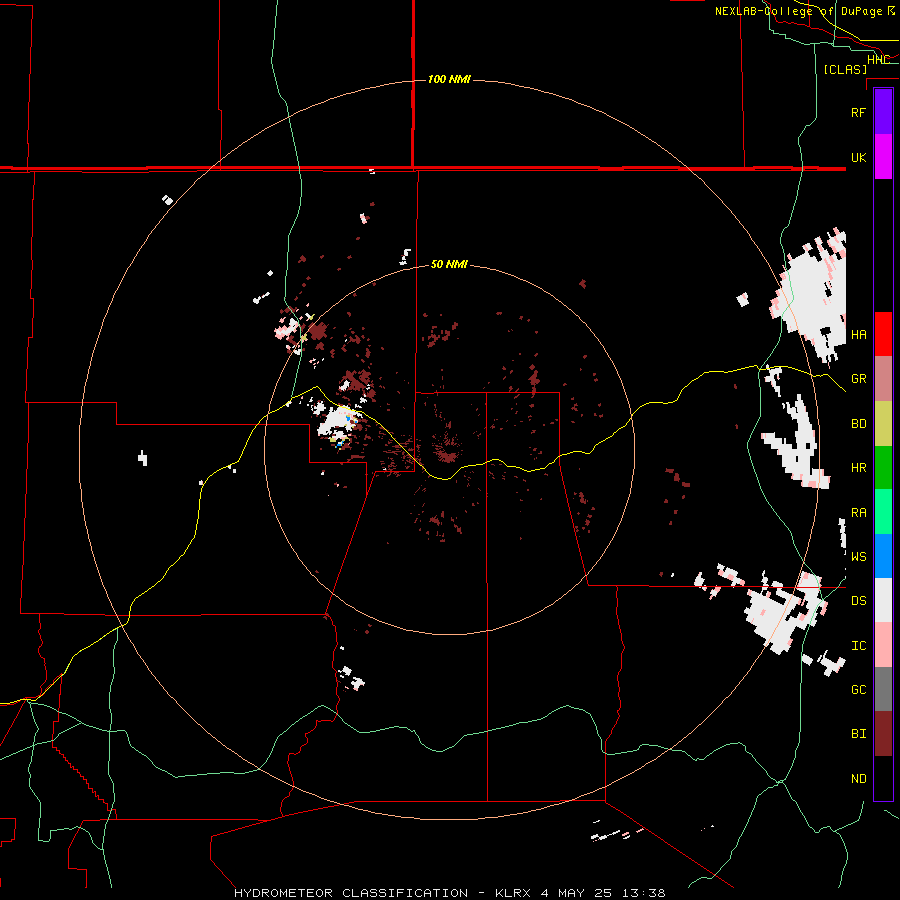Click the BI dark red swatch
Image resolution: width=900 pixels, height=900 pixels.
click(x=883, y=734)
